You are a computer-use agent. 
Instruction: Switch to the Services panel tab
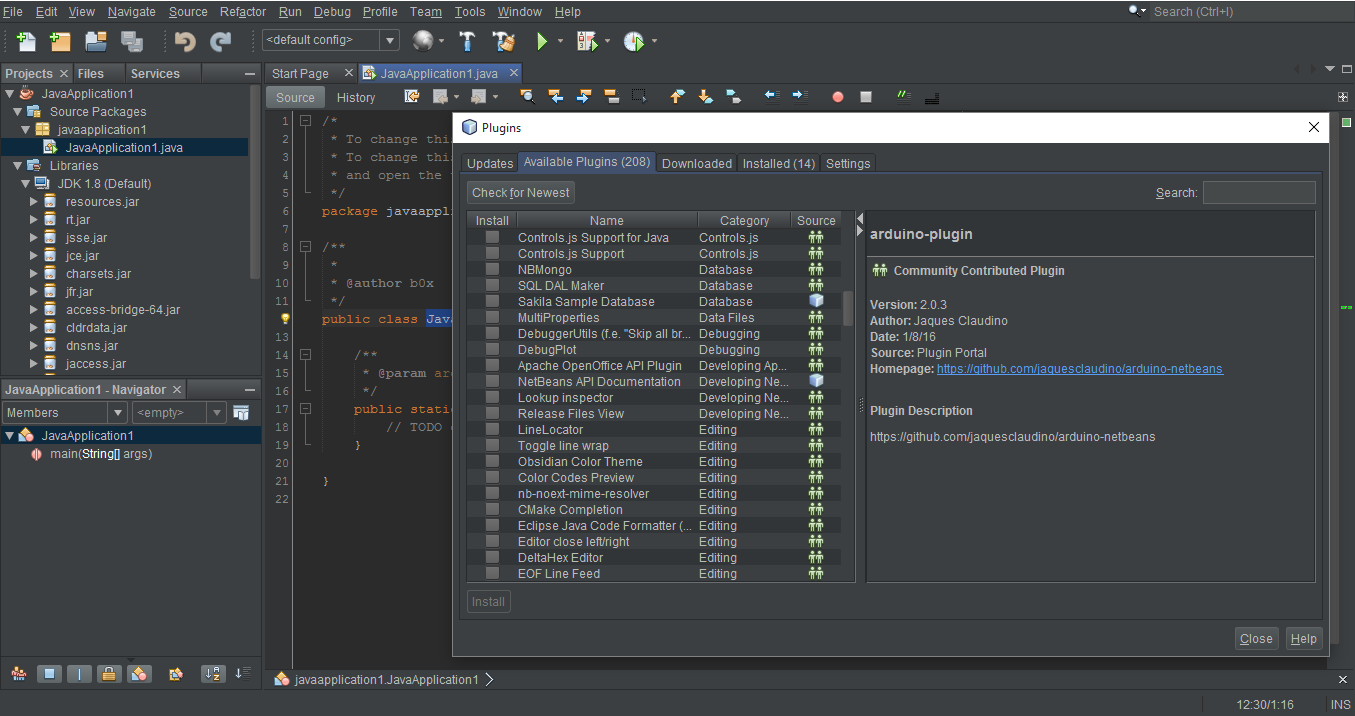(x=155, y=73)
